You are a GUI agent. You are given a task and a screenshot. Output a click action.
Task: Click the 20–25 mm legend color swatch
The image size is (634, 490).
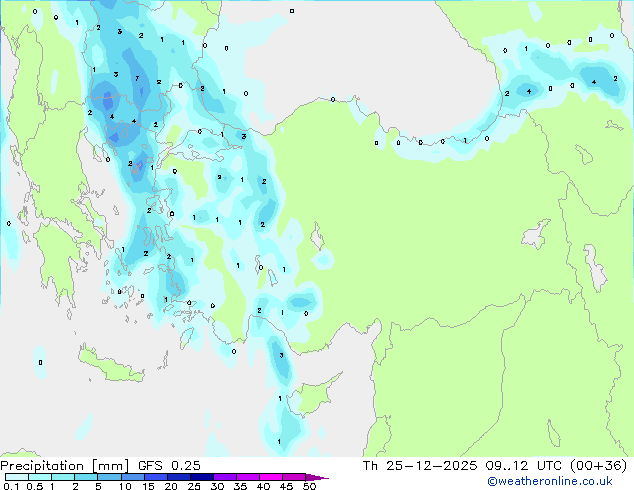point(179,477)
